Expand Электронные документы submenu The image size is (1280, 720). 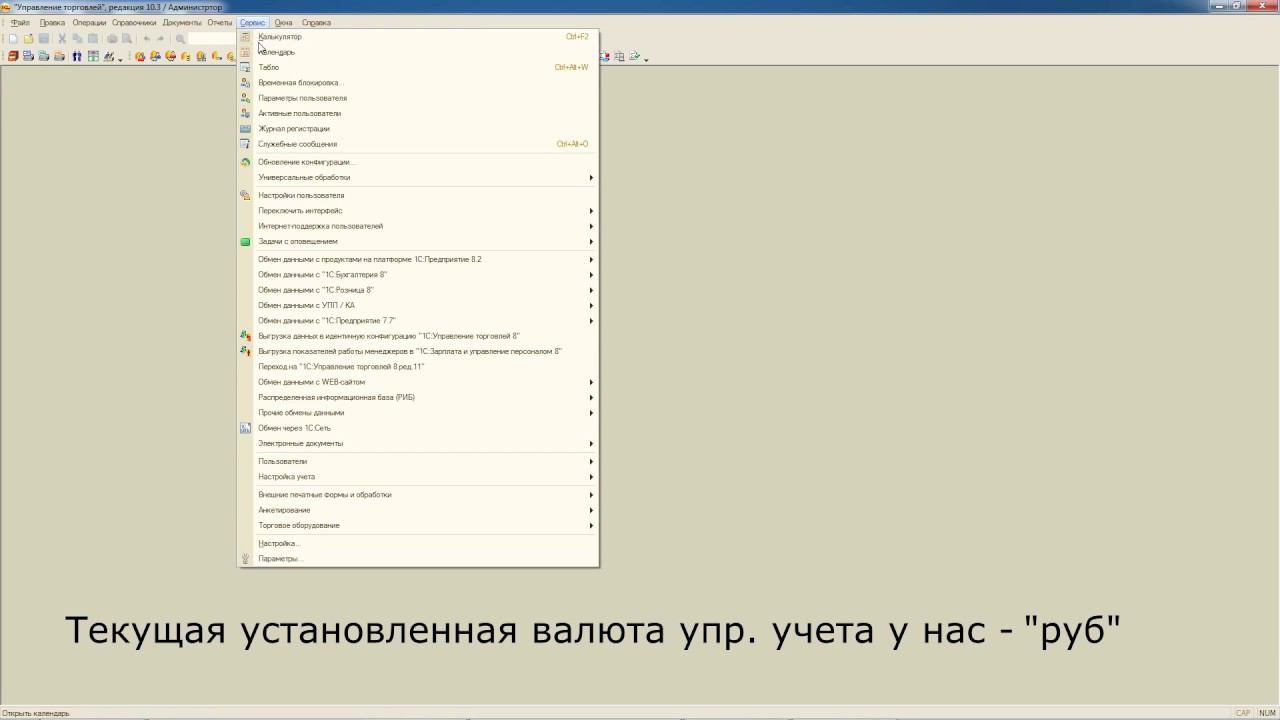tap(418, 443)
